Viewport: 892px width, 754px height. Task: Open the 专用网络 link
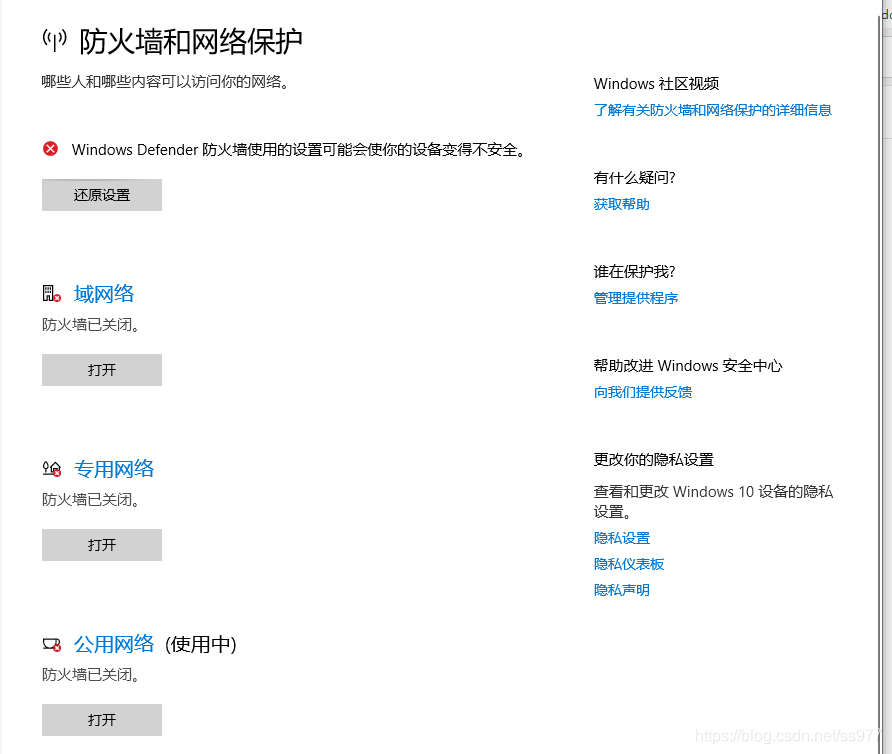point(114,469)
